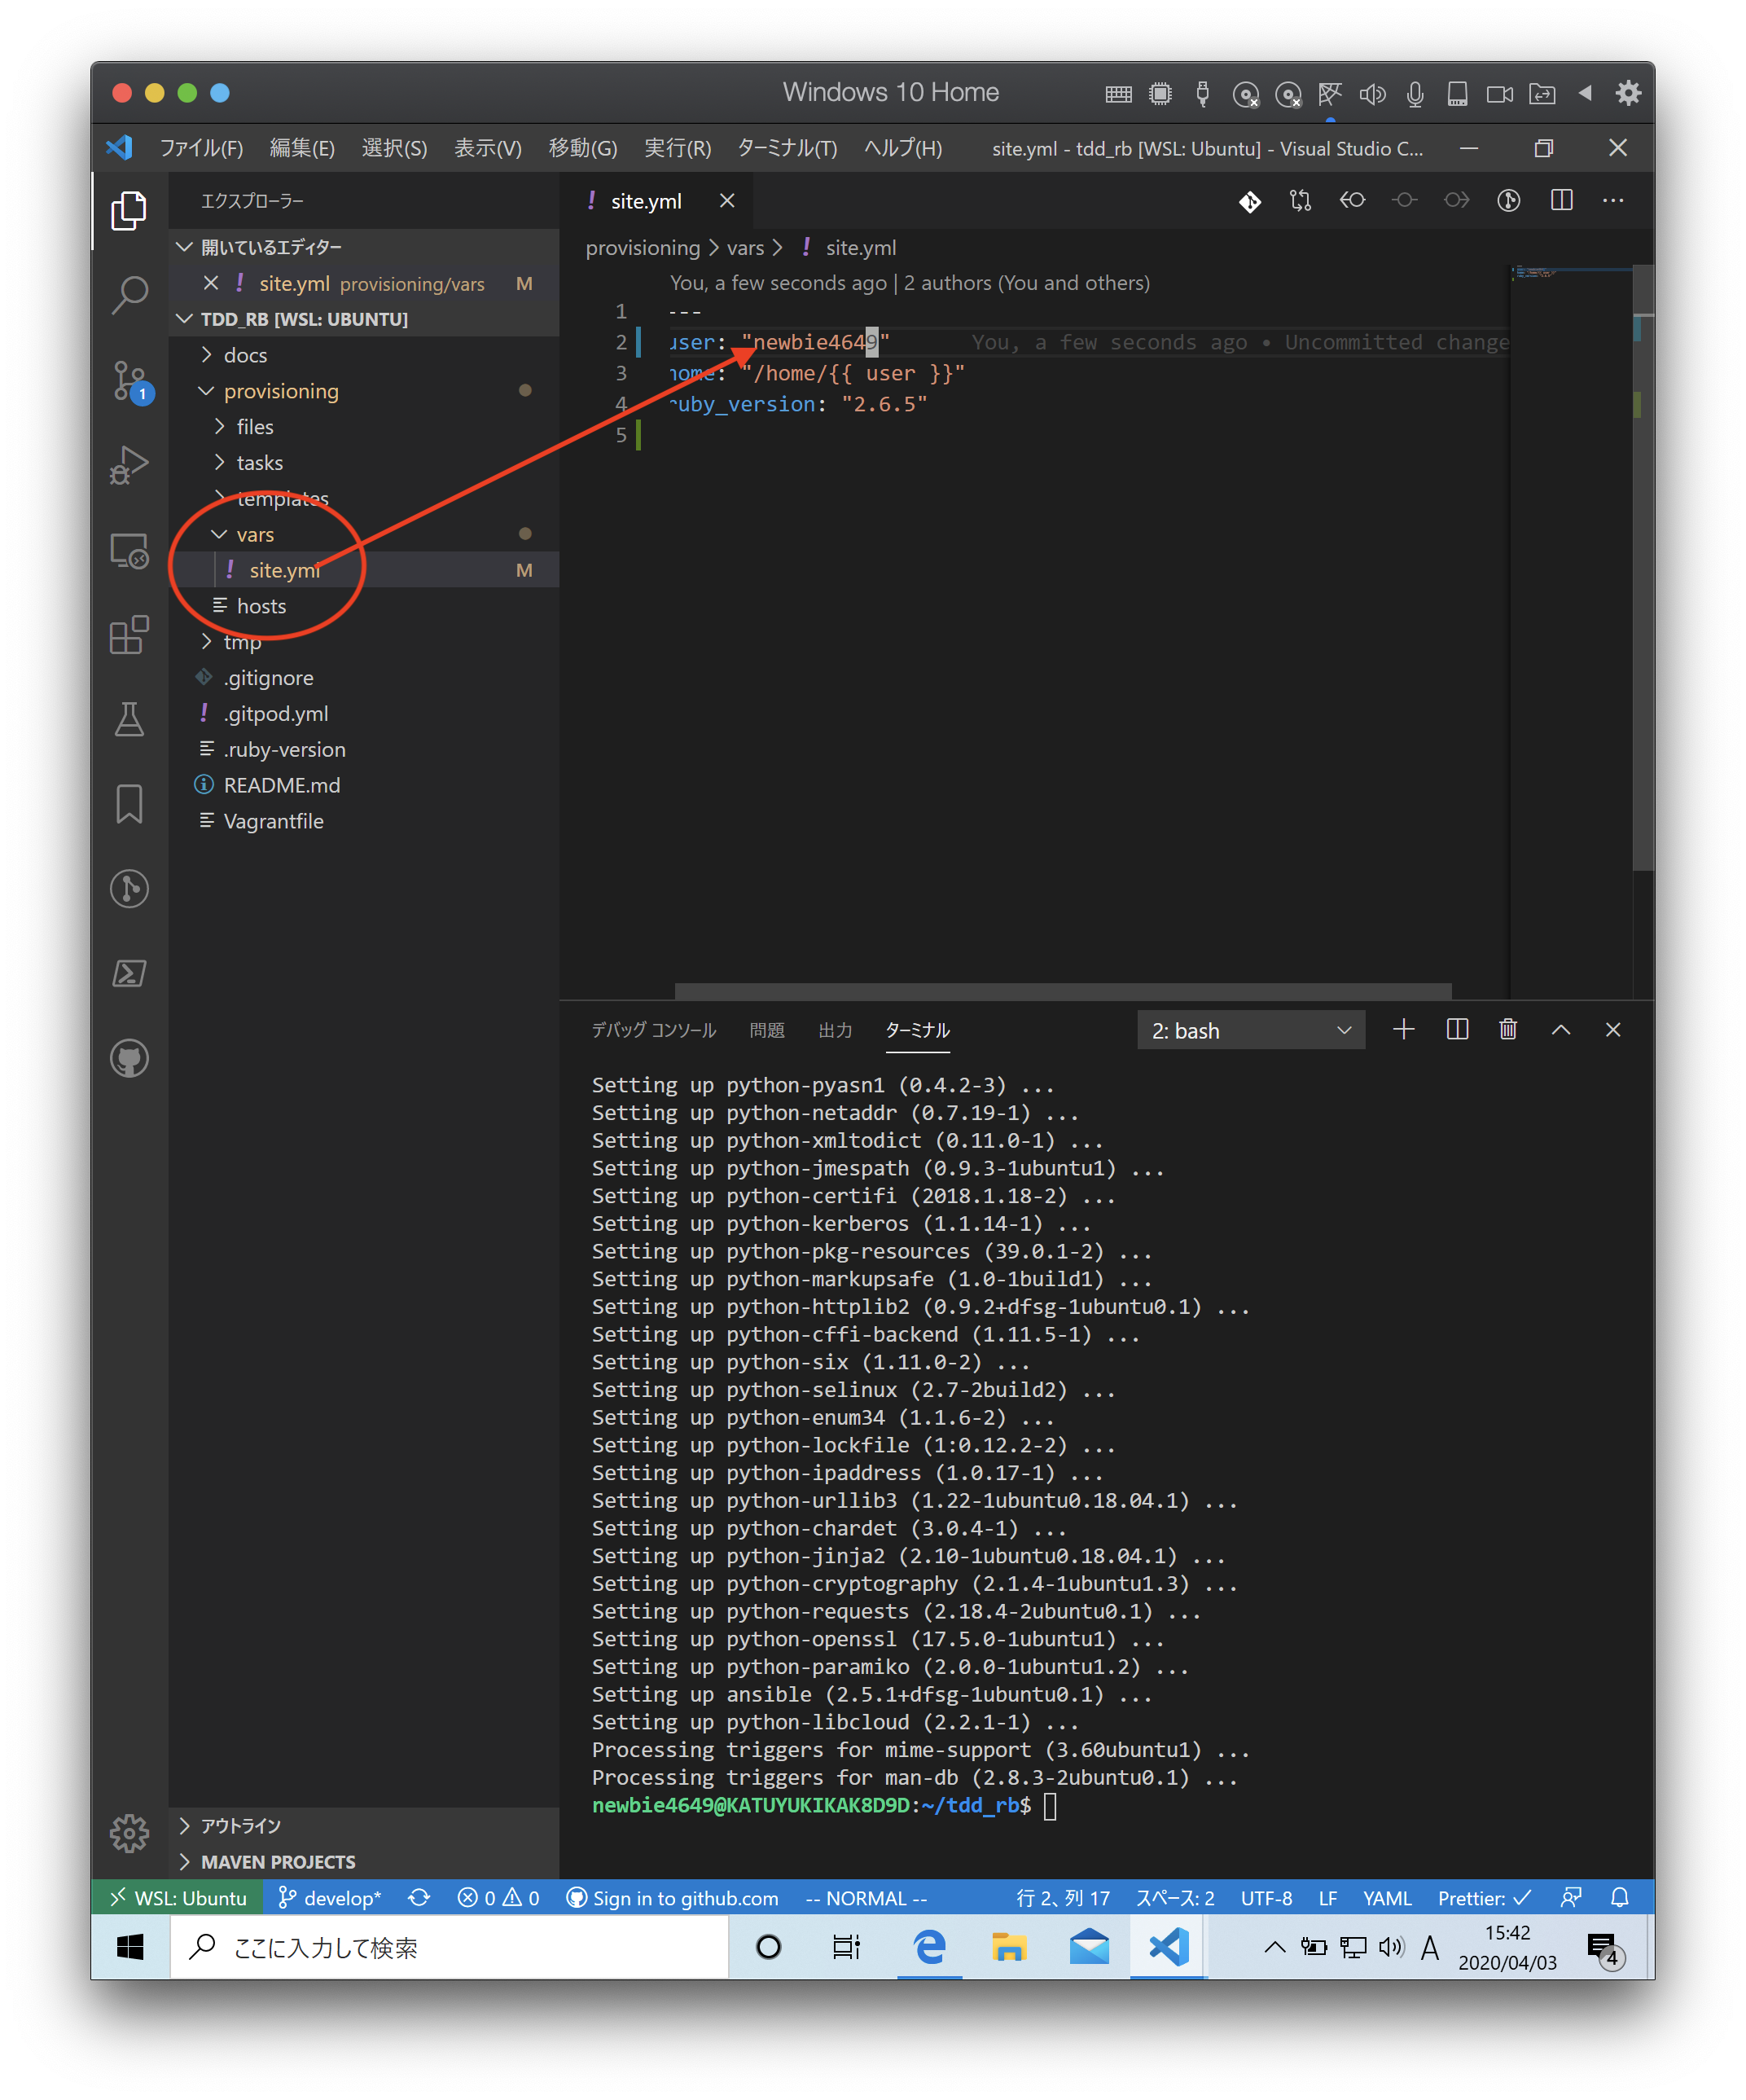
Task: Toggle Prettier status in status bar
Action: [1484, 1898]
